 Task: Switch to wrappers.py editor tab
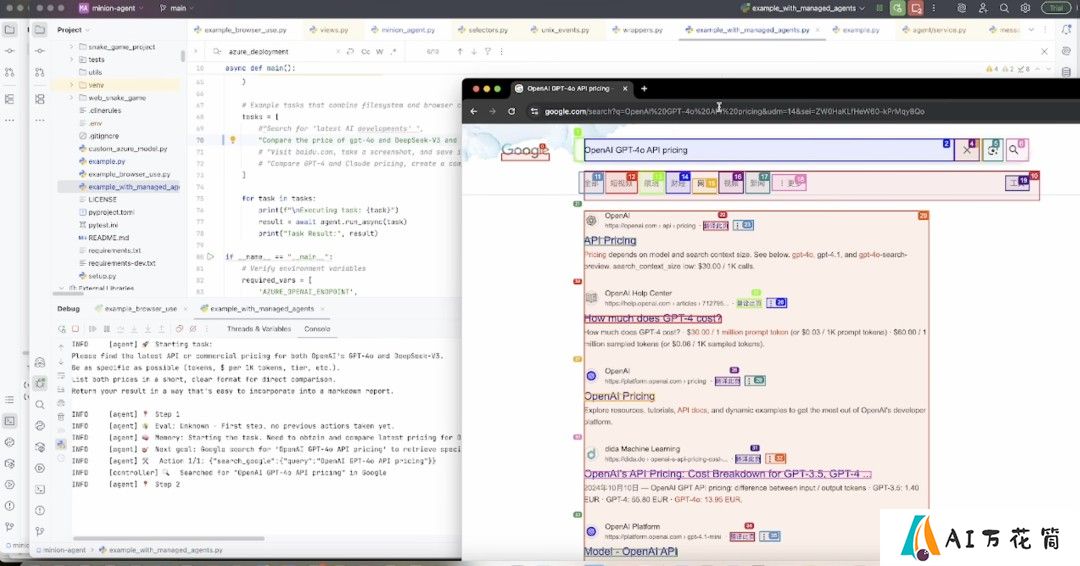(x=636, y=30)
